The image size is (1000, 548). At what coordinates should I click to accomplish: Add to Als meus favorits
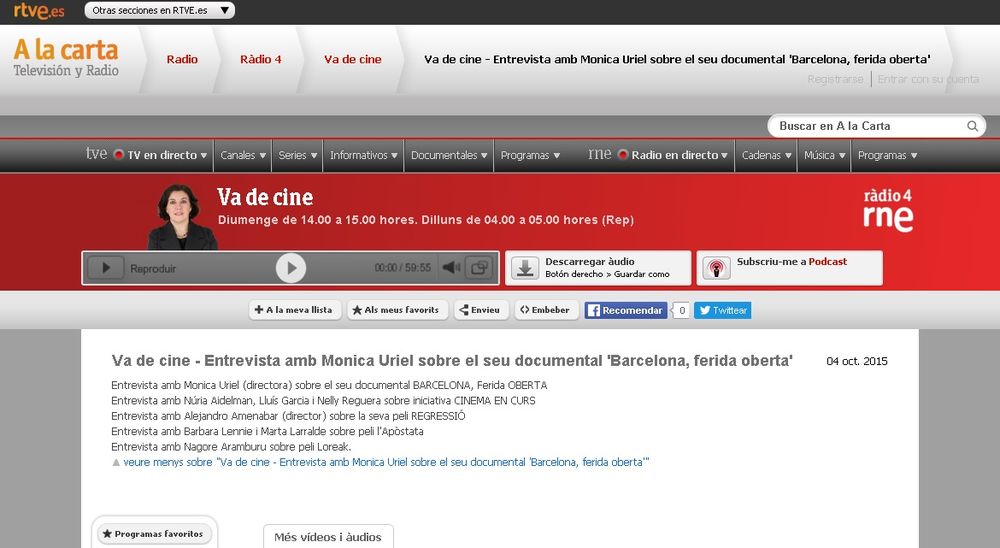click(x=397, y=310)
